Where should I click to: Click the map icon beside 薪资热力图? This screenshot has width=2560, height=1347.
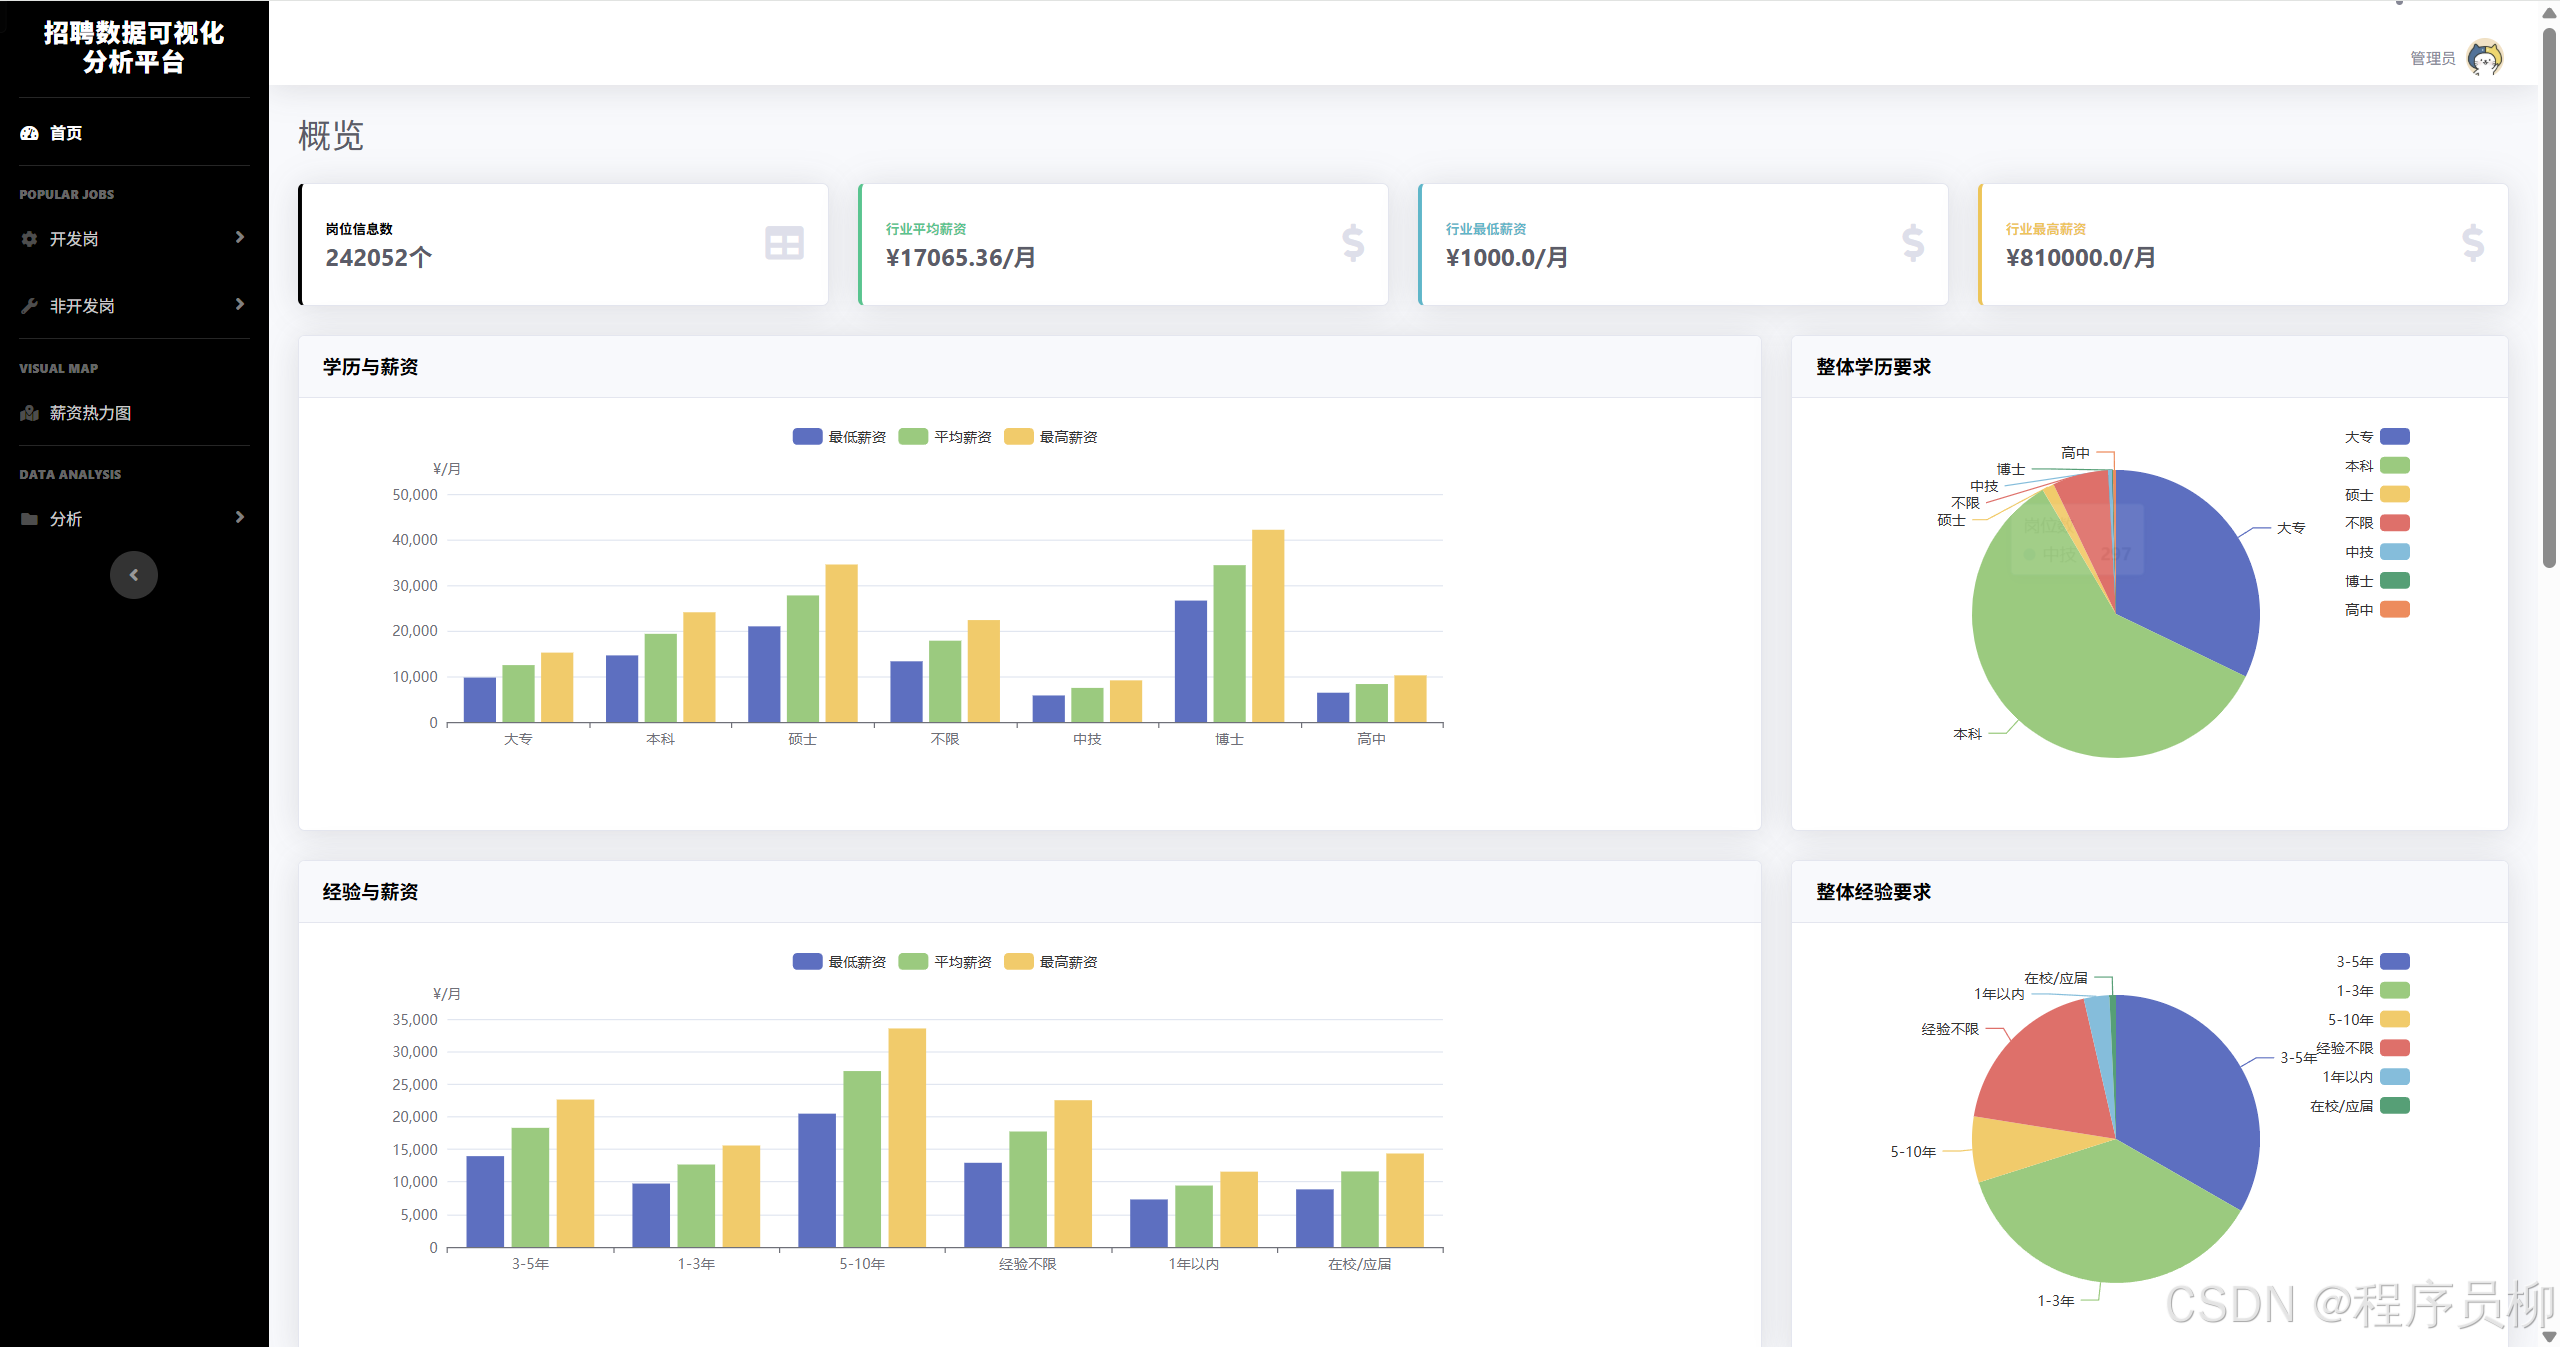pyautogui.click(x=29, y=413)
